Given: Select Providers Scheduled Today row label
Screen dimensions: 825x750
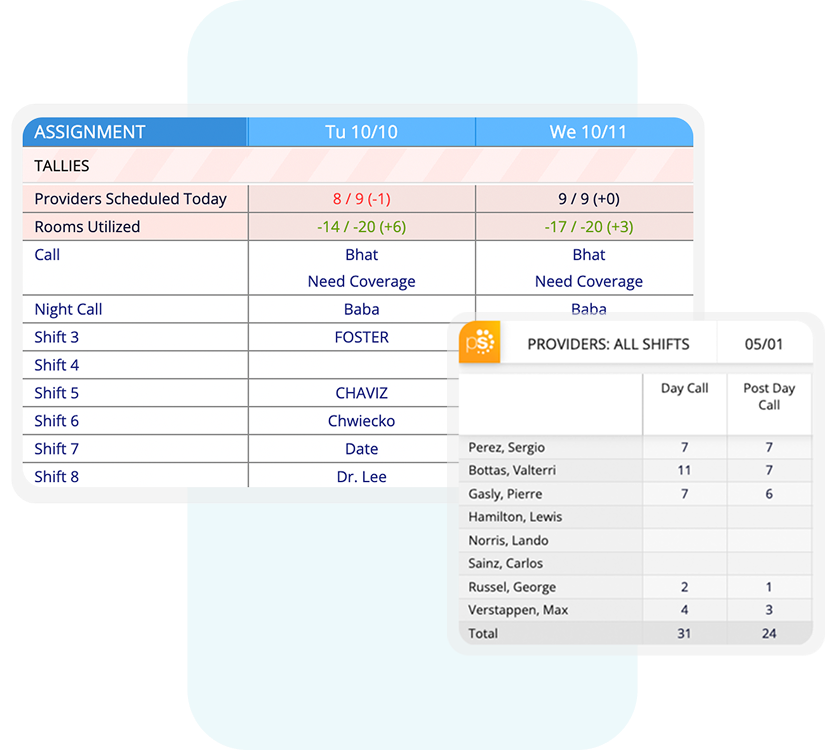Looking at the screenshot, I should point(131,199).
